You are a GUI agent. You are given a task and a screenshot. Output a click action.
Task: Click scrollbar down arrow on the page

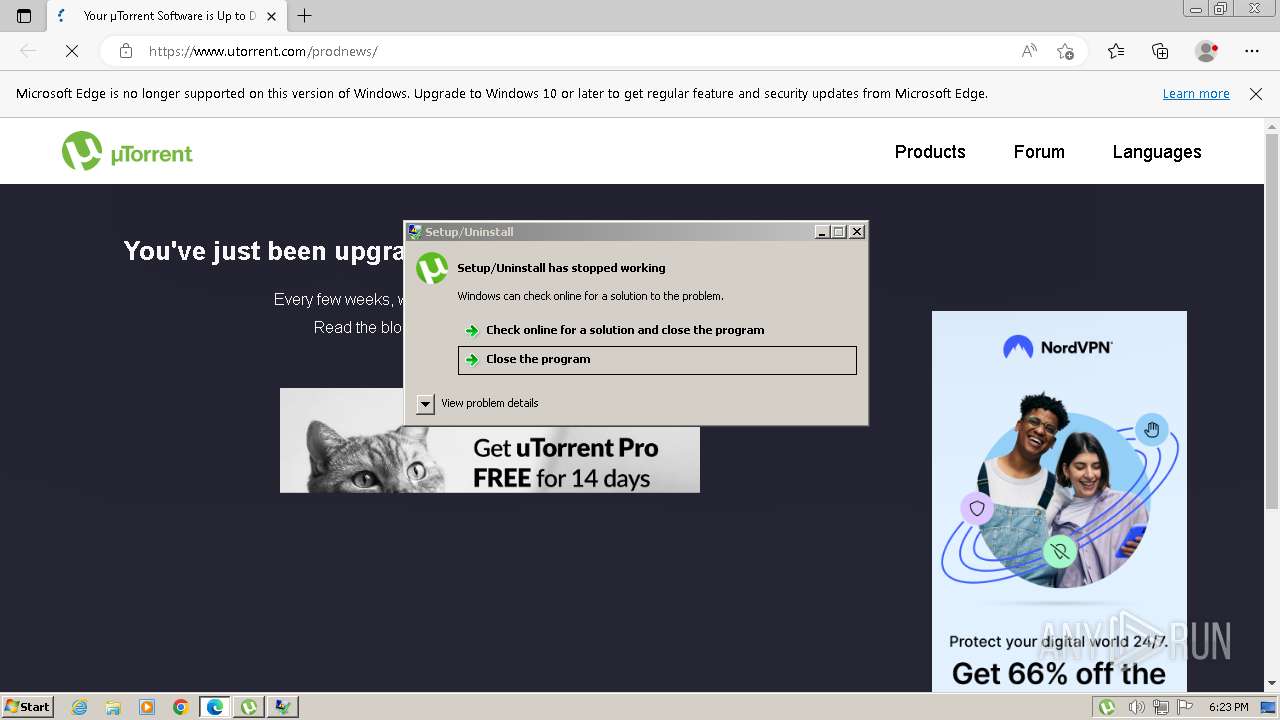pyautogui.click(x=1272, y=684)
